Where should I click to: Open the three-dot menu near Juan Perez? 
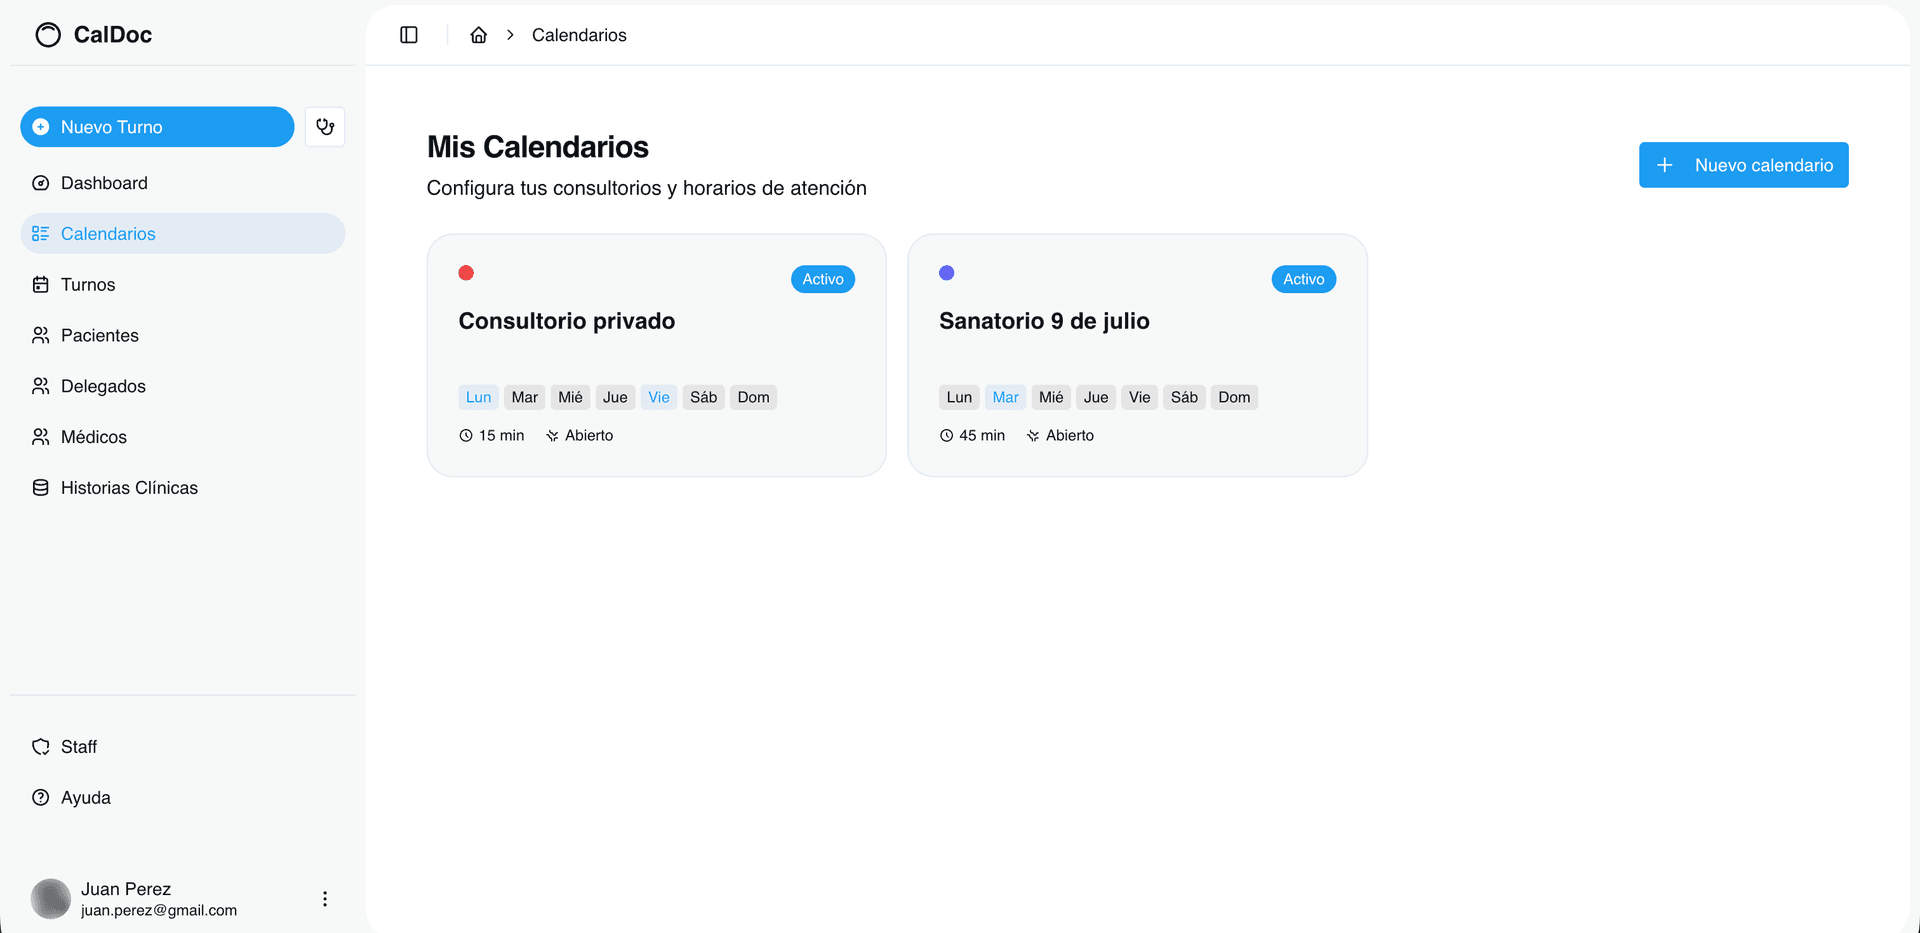coord(324,899)
